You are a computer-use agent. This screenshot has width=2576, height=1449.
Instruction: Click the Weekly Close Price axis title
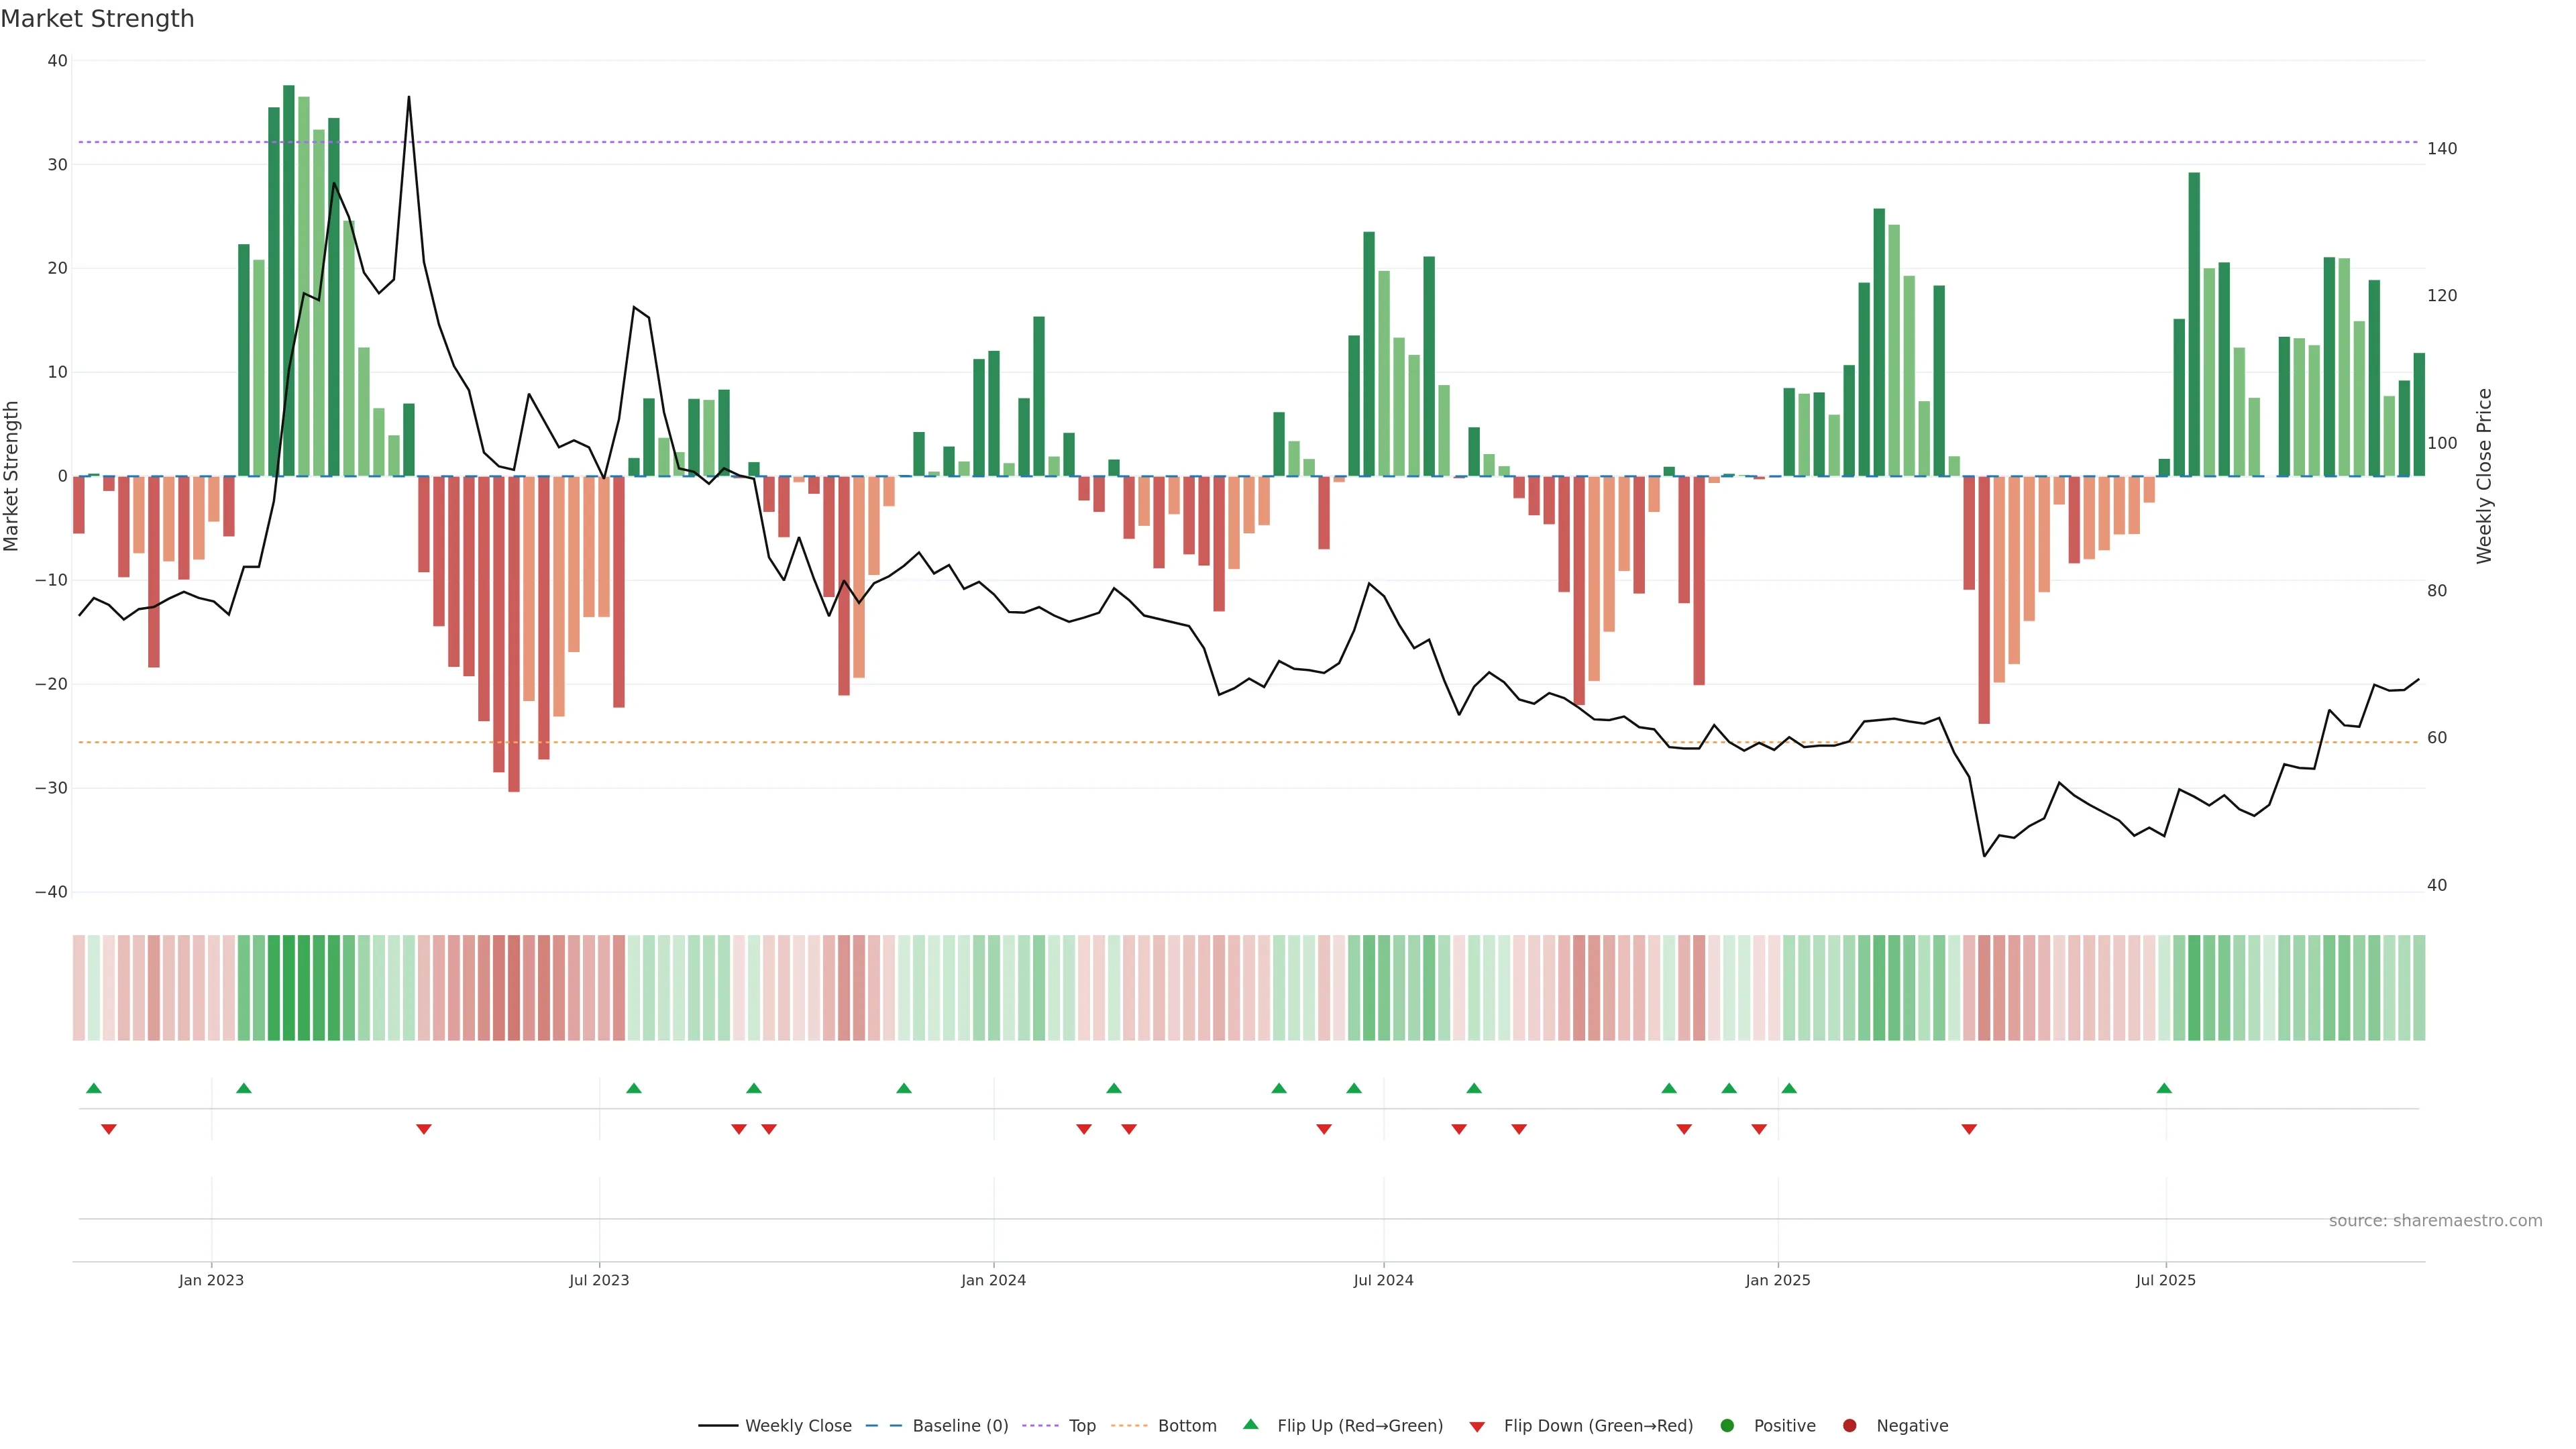pyautogui.click(x=2484, y=476)
